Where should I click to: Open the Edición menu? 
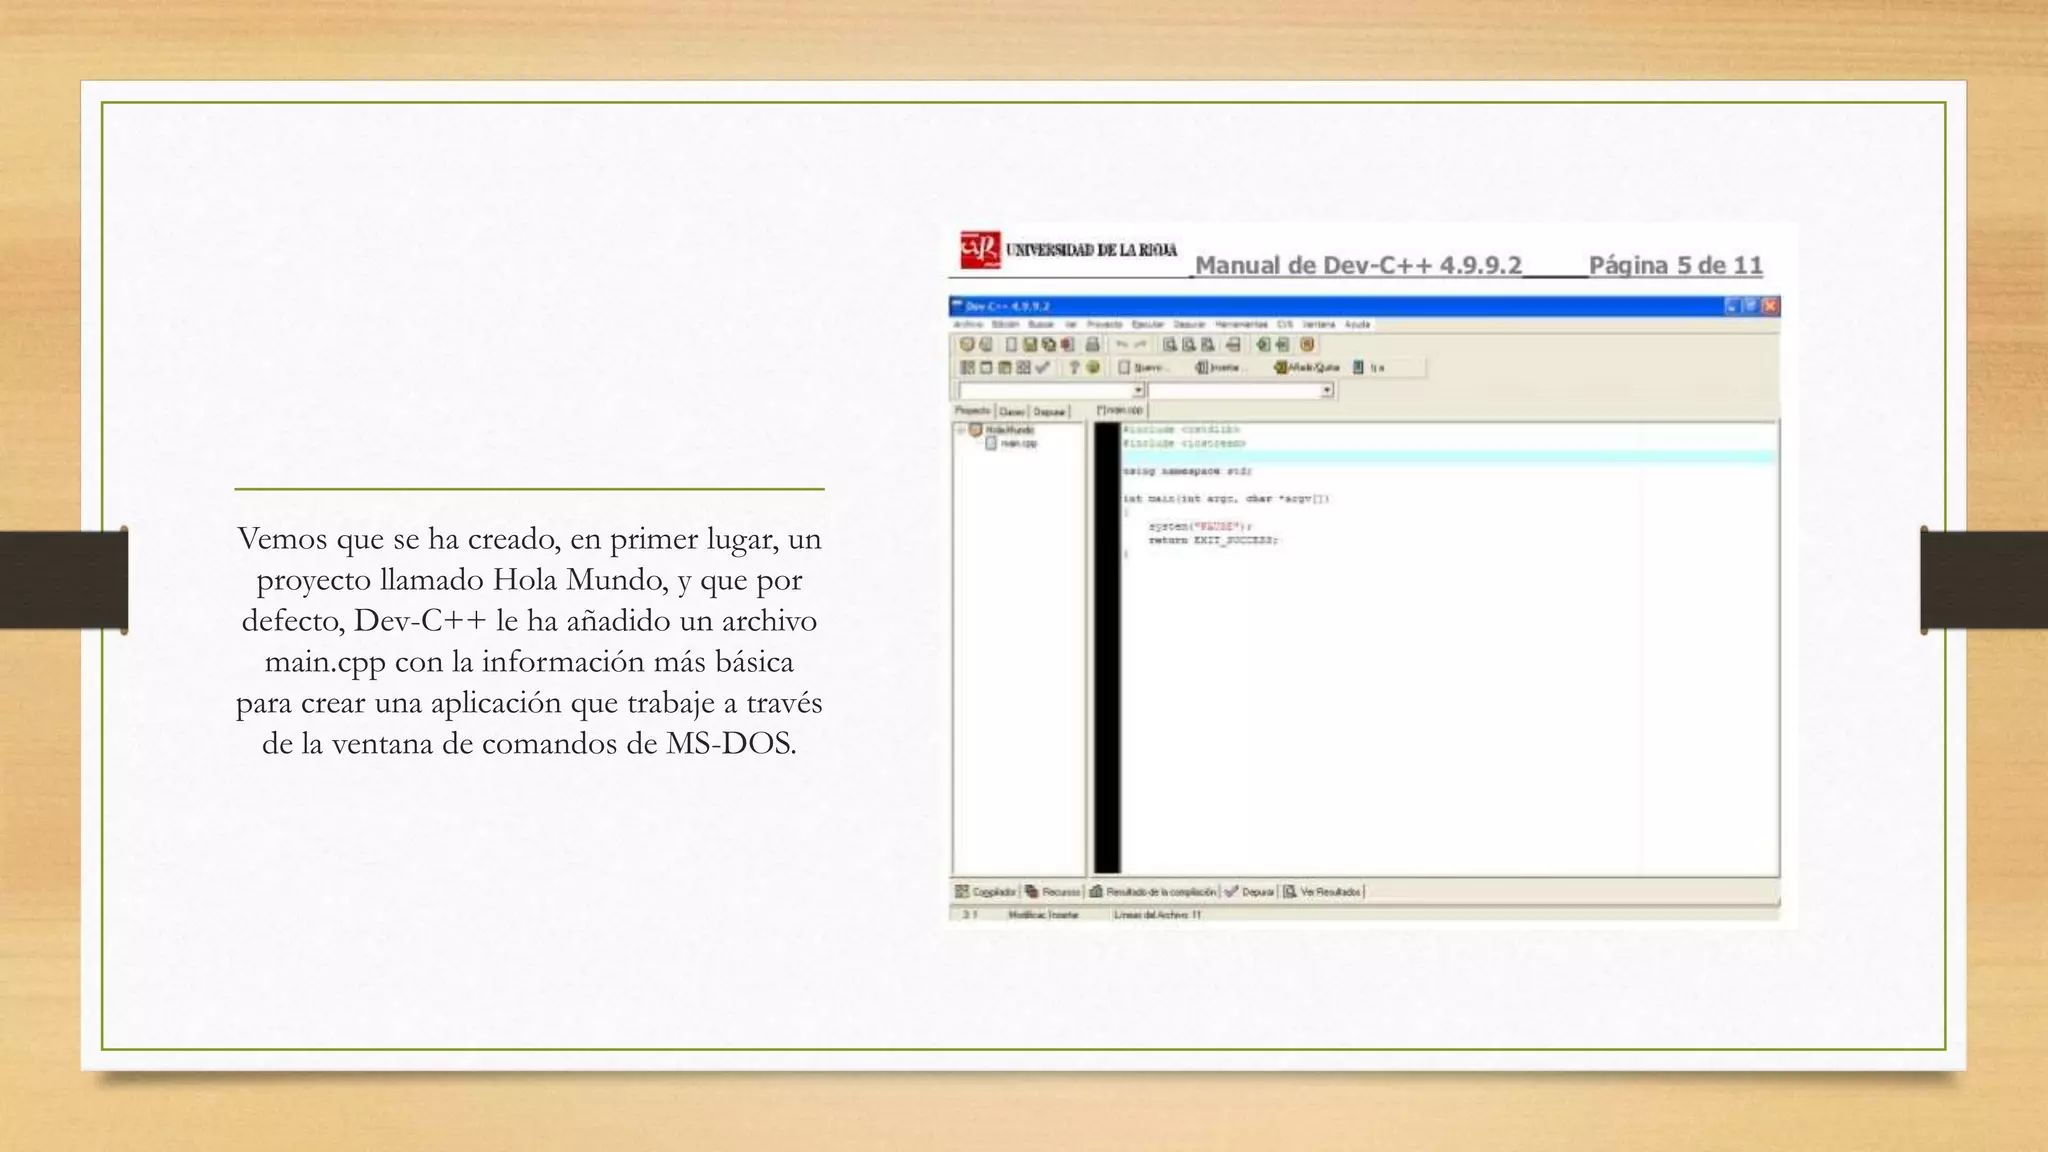coord(1006,324)
